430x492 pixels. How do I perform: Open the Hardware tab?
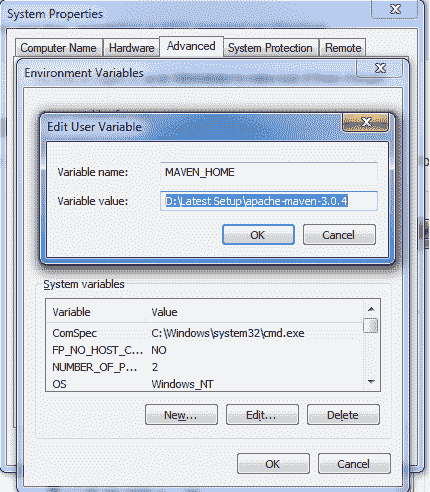pos(131,48)
